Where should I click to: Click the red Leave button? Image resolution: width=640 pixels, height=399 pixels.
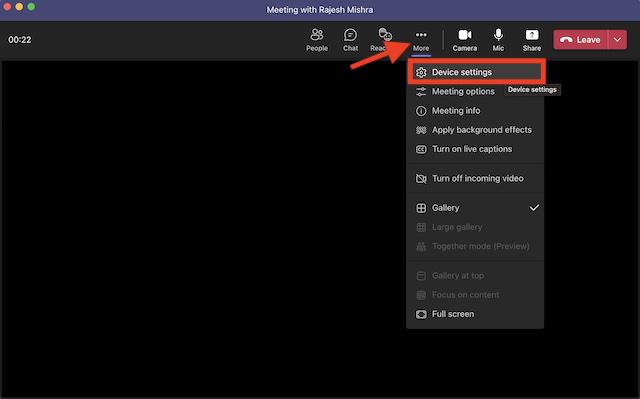580,40
